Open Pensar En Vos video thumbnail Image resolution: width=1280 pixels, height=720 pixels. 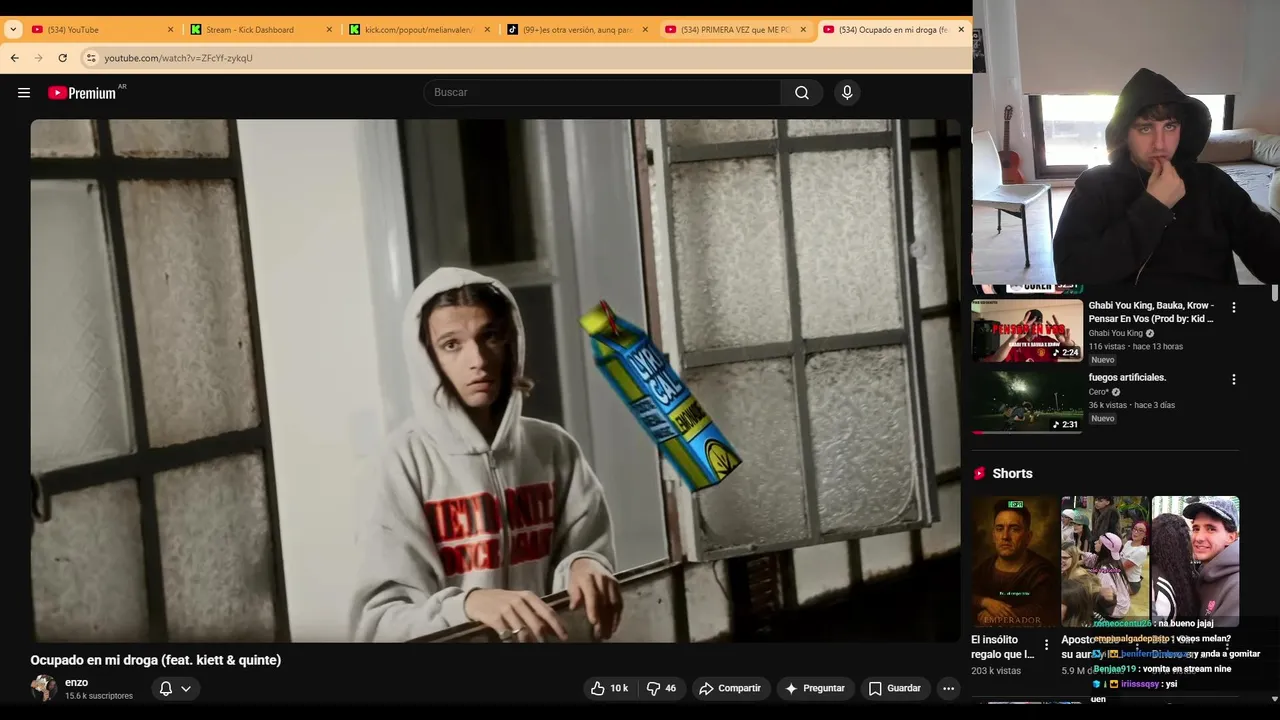coord(1027,330)
